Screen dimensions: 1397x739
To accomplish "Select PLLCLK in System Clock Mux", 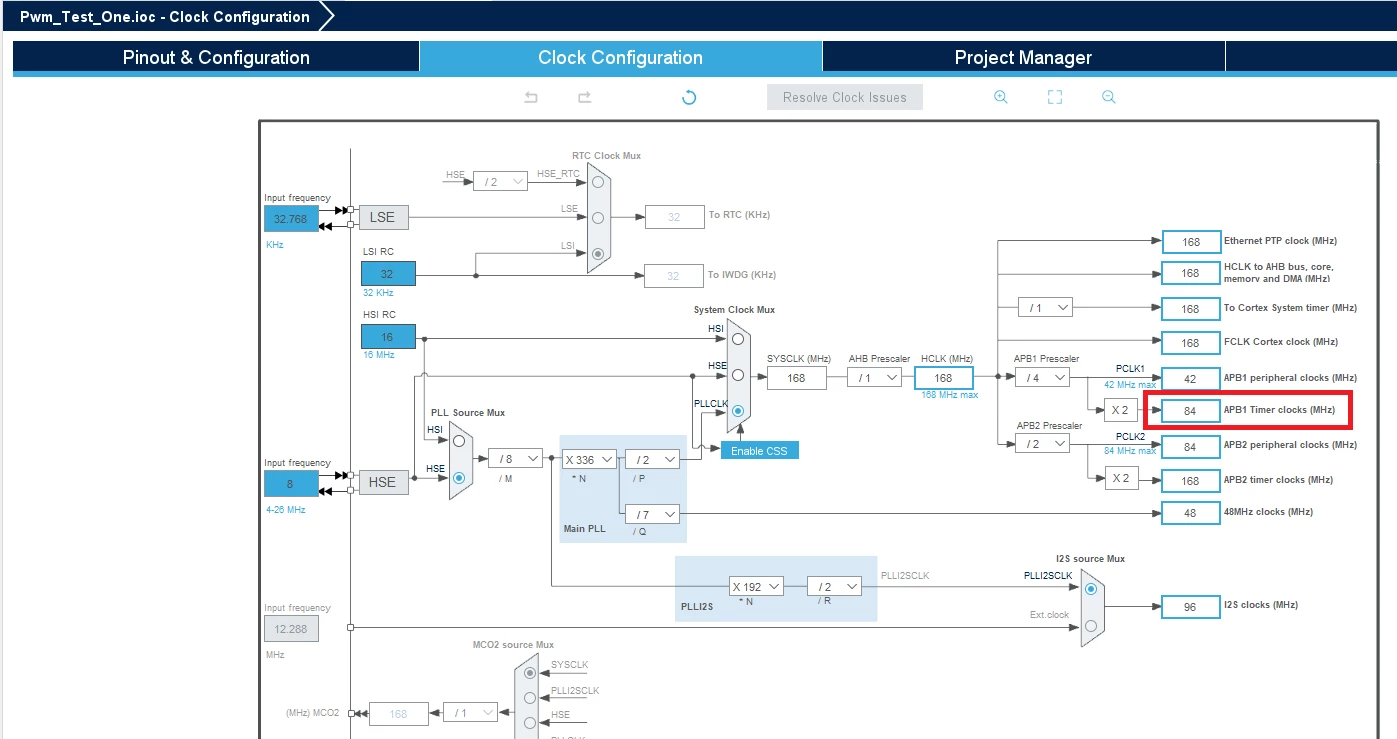I will [737, 411].
